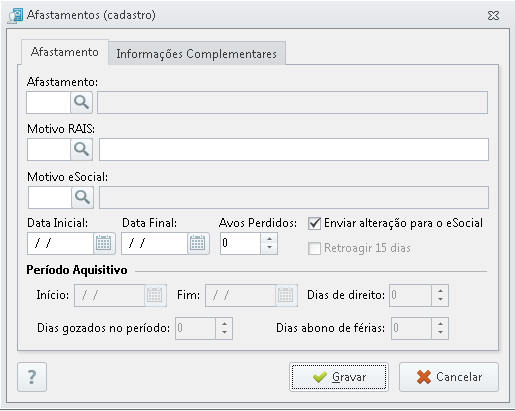Search Motivo RAIS using magnifier icon
The width and height of the screenshot is (515, 411).
click(81, 149)
